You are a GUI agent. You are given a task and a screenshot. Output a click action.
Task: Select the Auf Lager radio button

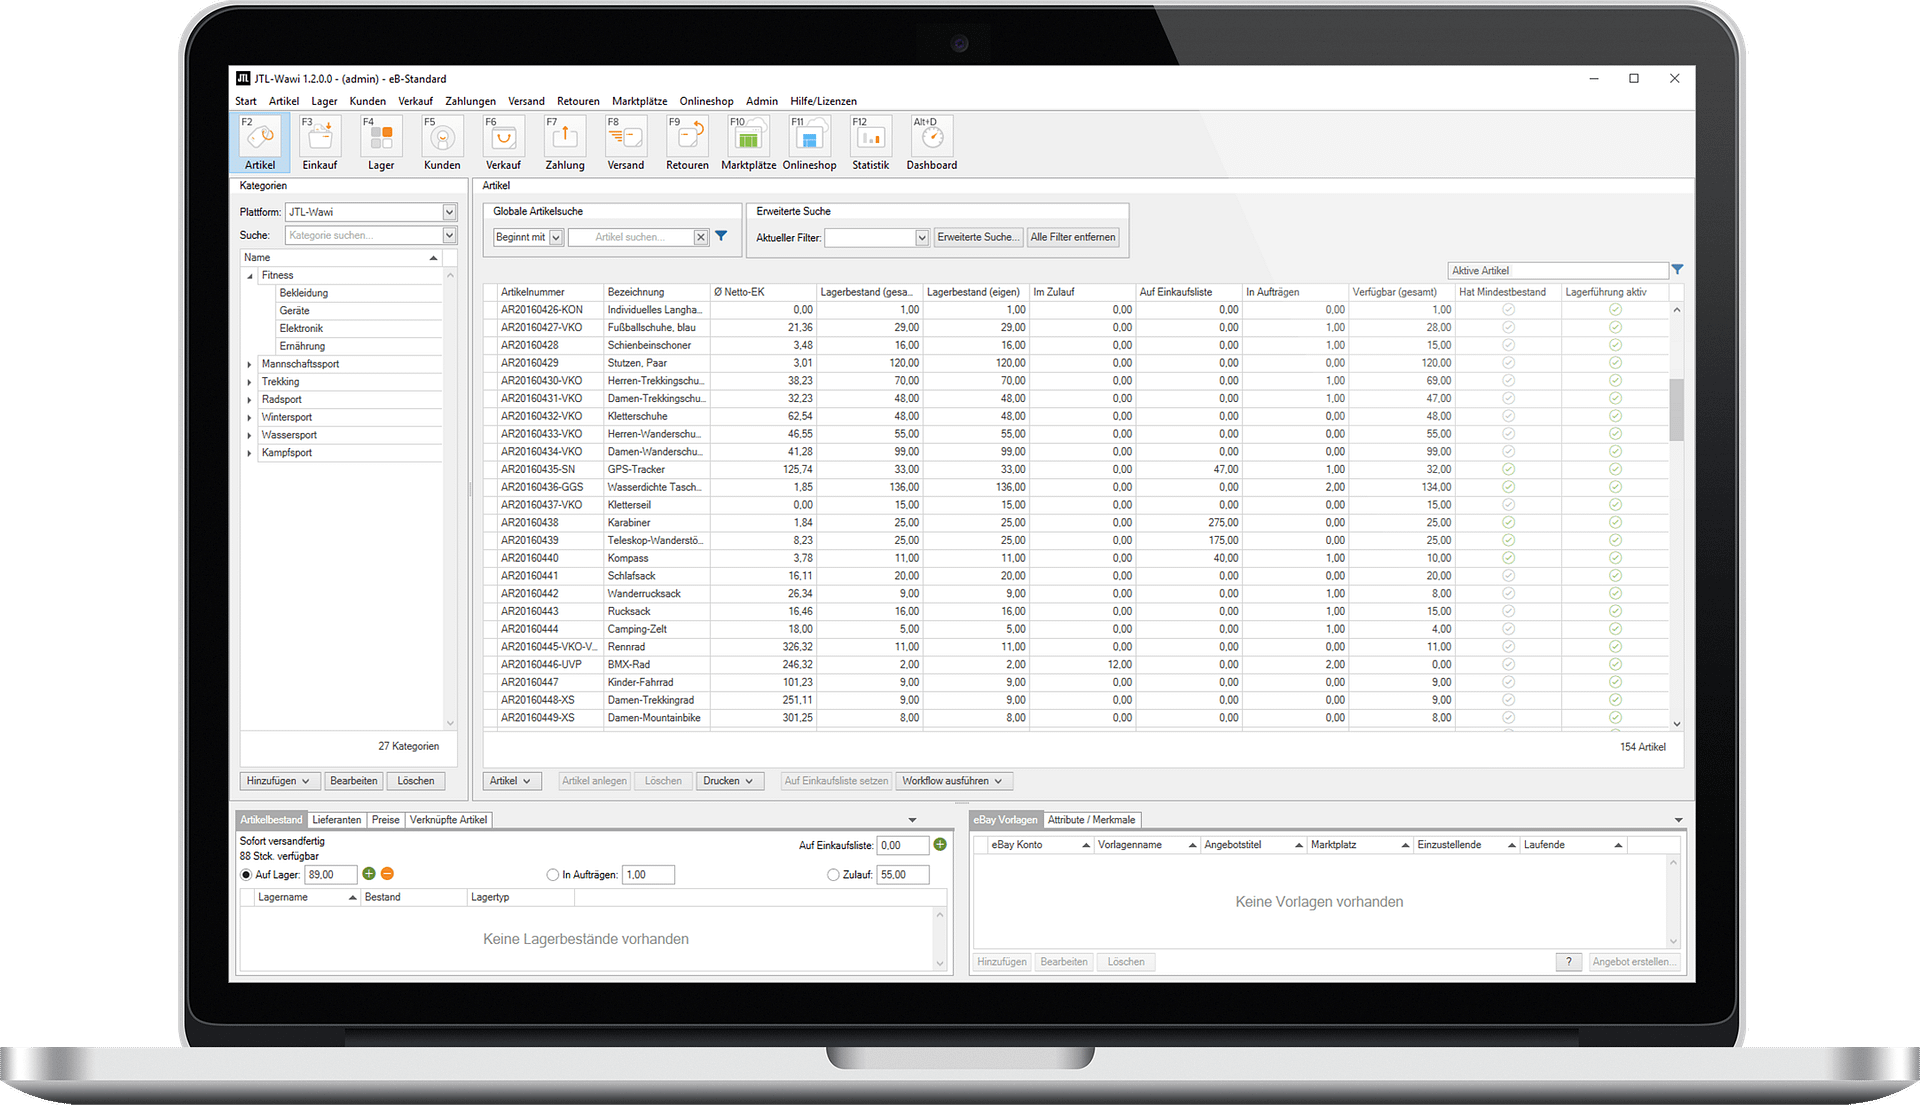coord(246,875)
